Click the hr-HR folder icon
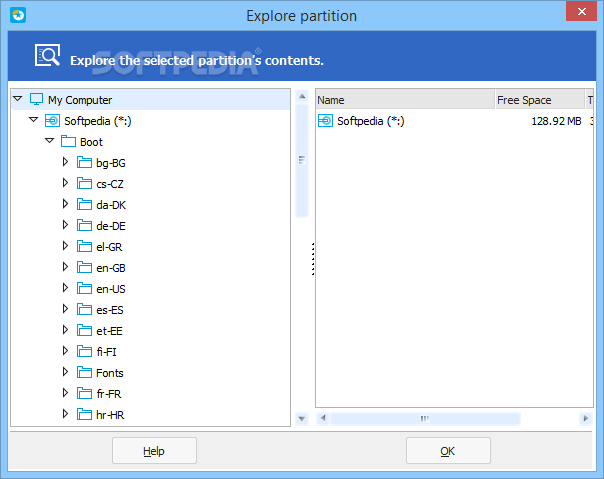This screenshot has height=479, width=604. pos(84,415)
